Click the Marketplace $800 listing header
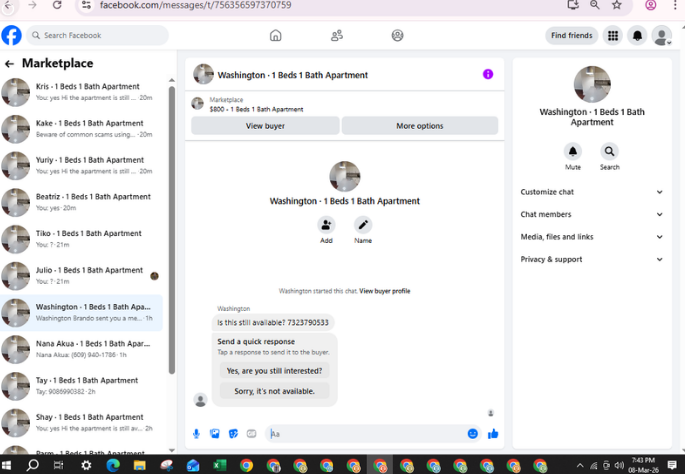 (256, 104)
